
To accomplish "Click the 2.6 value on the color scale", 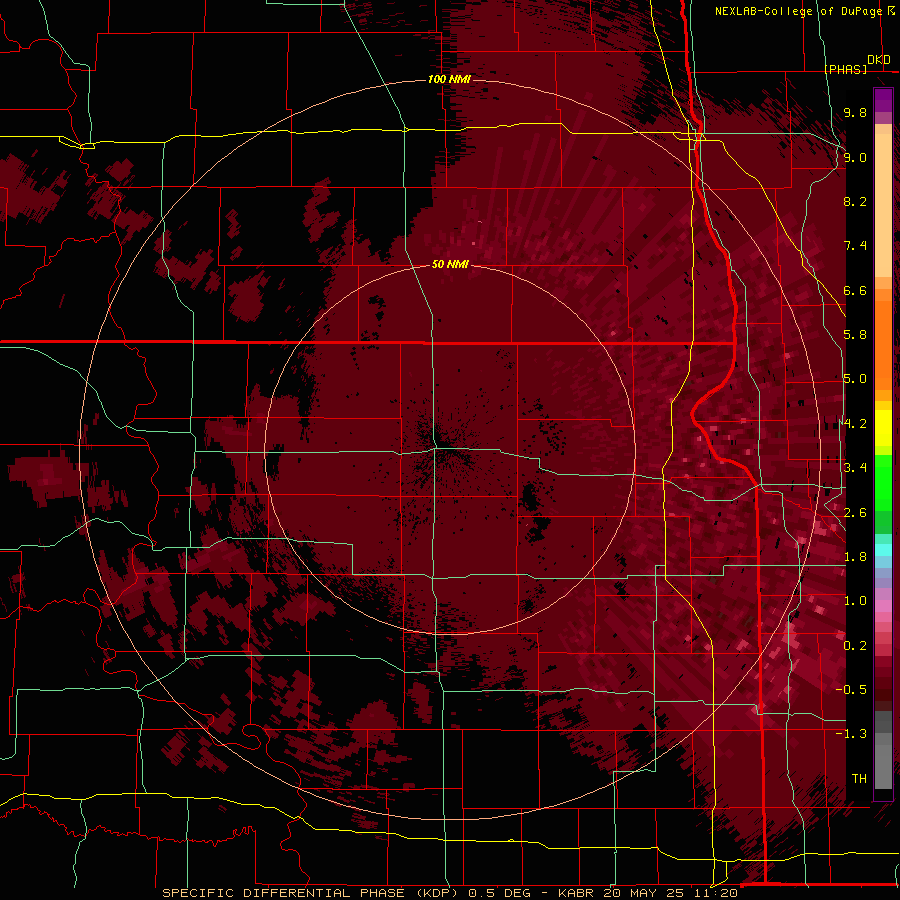I will pyautogui.click(x=855, y=513).
